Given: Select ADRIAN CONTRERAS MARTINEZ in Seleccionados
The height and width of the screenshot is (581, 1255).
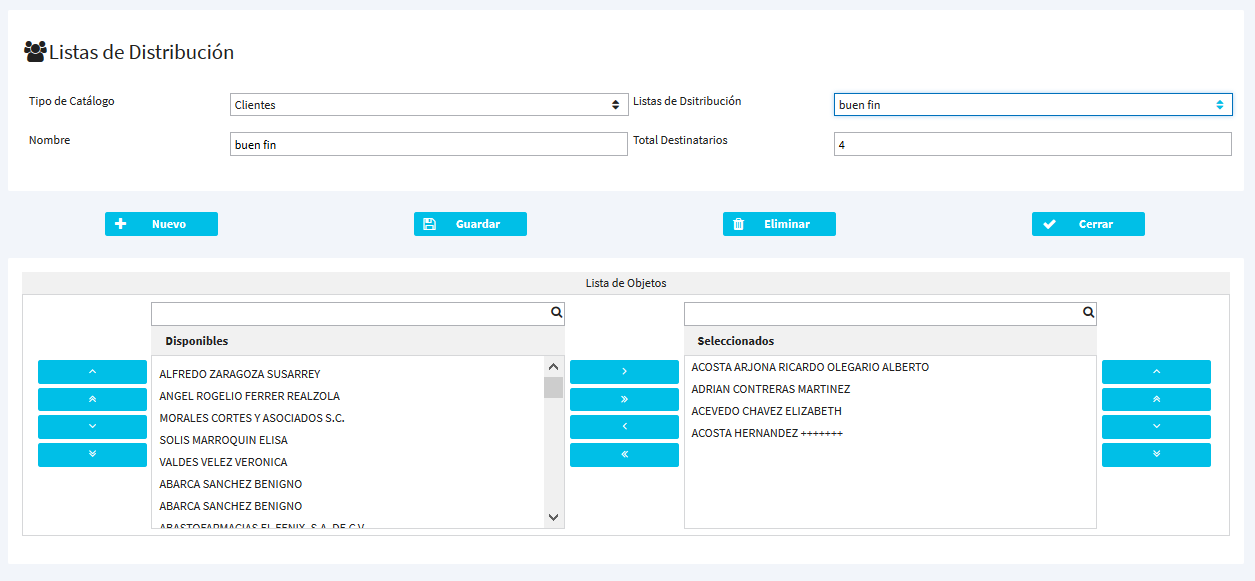Looking at the screenshot, I should 770,389.
